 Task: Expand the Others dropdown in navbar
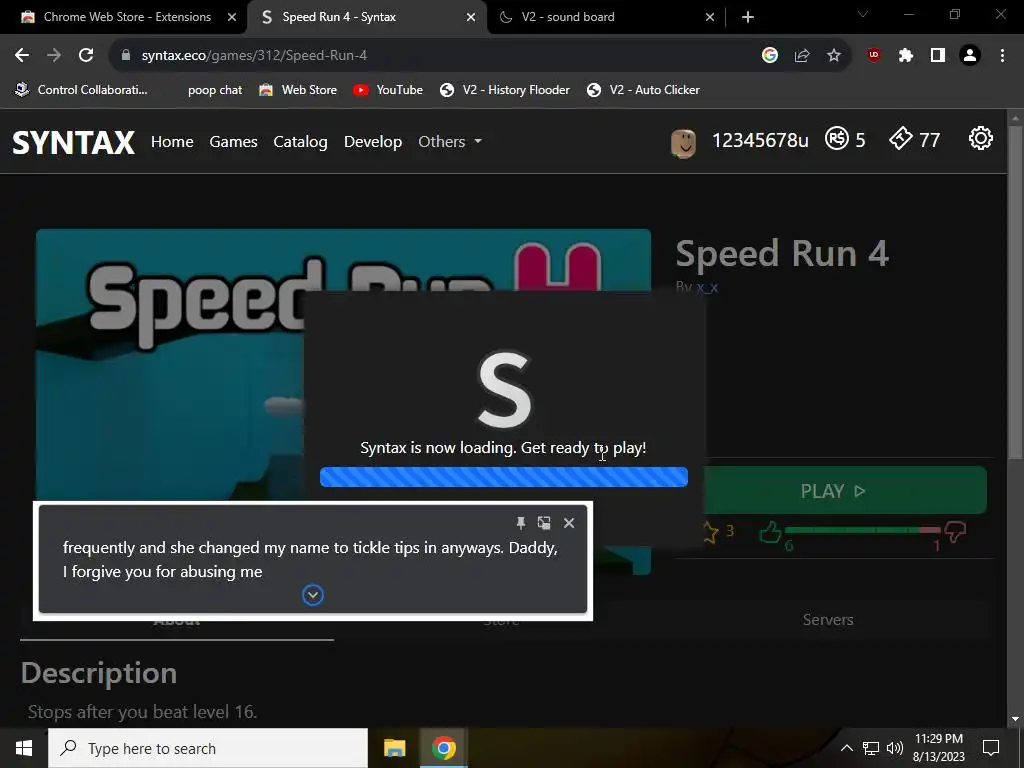(x=450, y=142)
